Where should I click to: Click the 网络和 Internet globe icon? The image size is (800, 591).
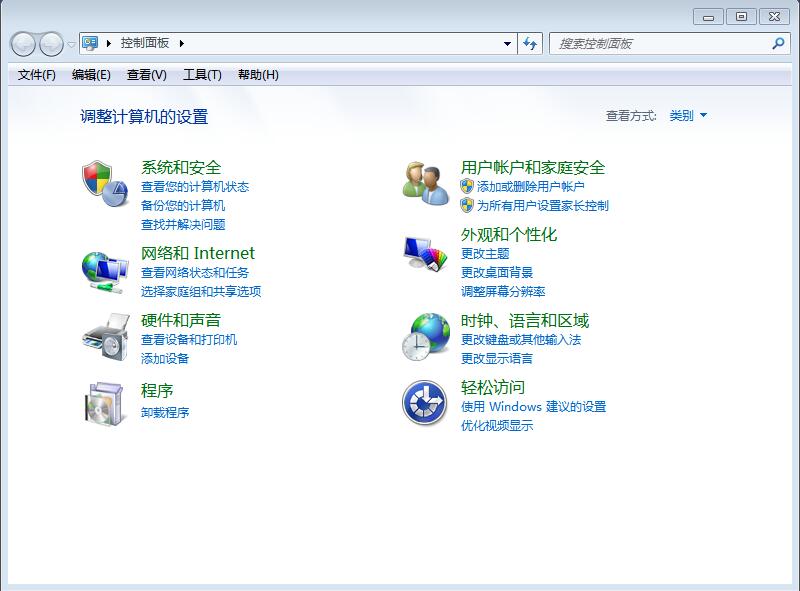[104, 269]
